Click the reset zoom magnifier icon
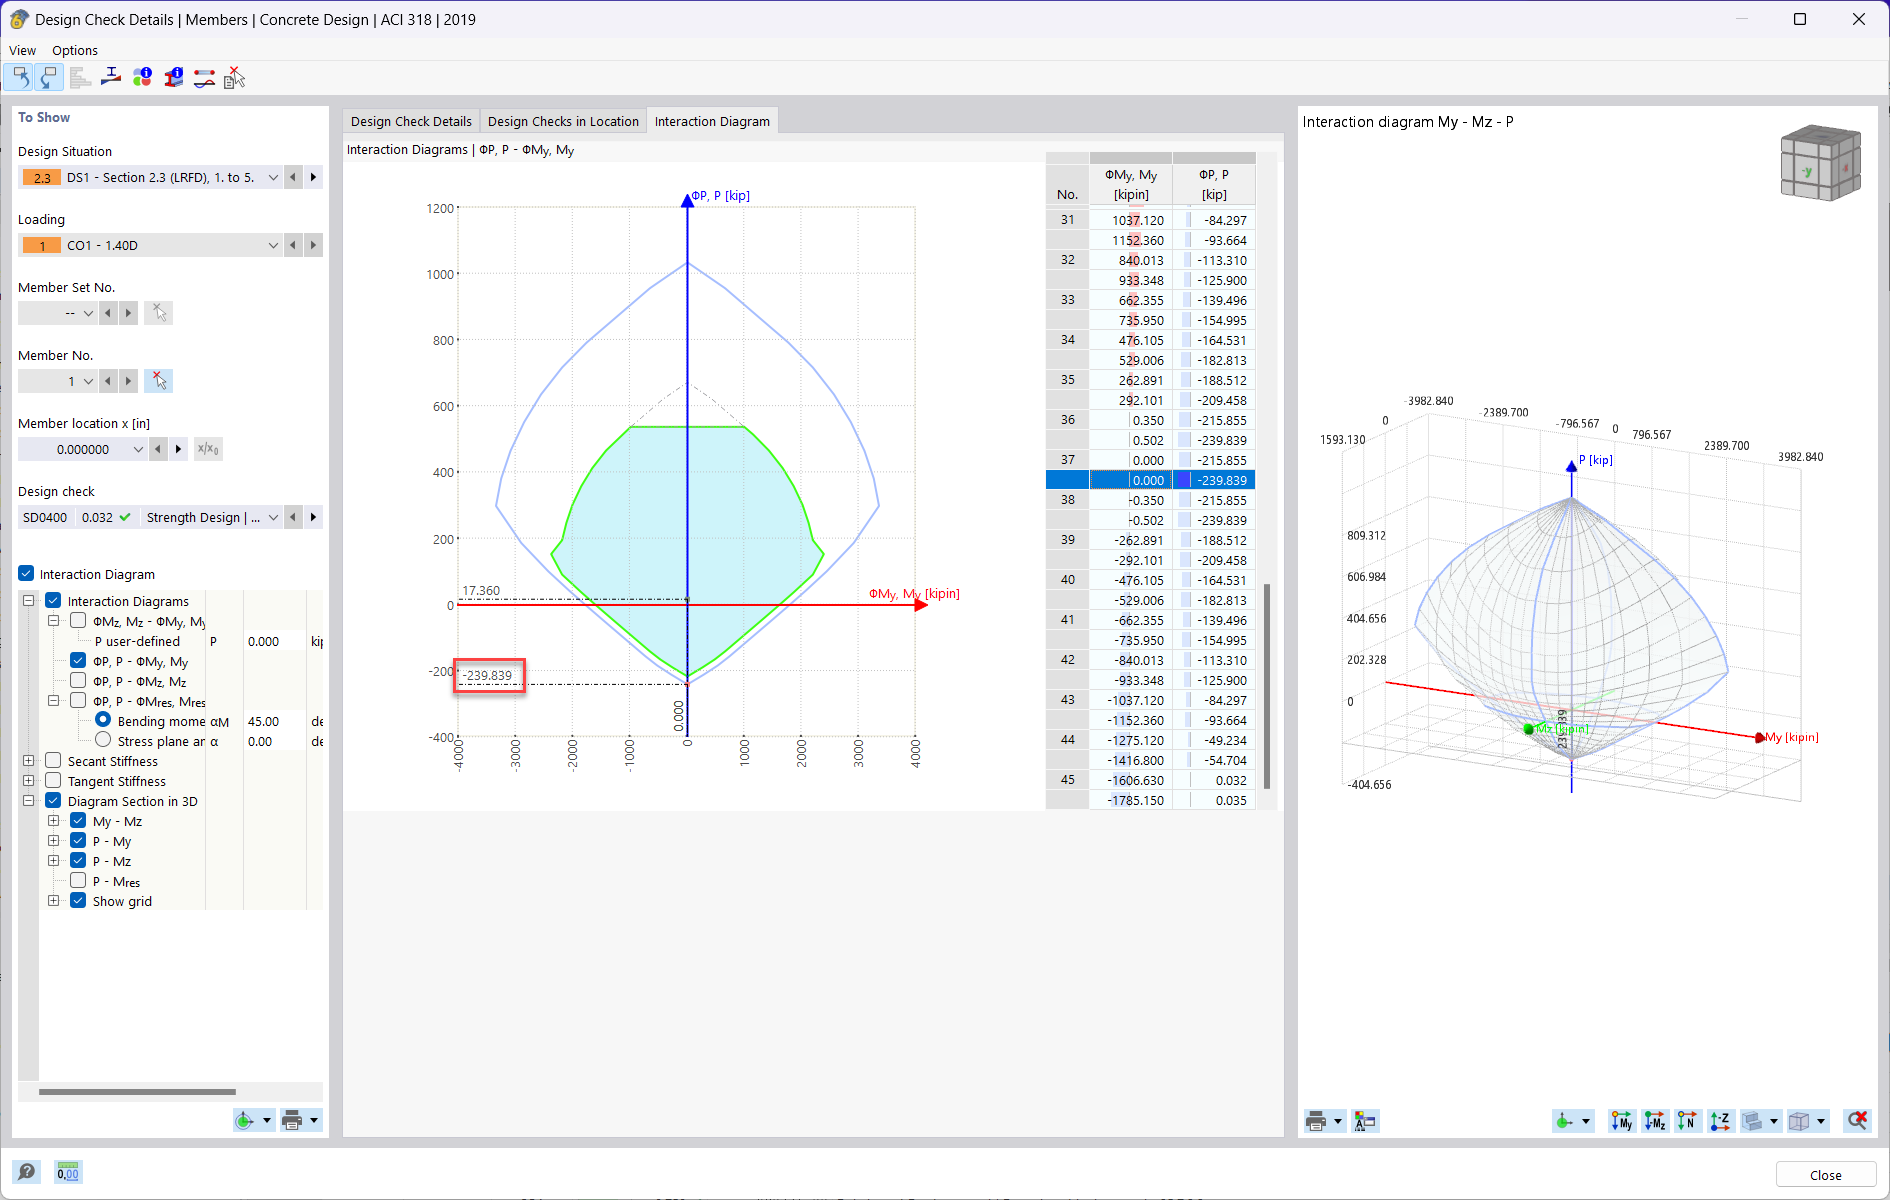This screenshot has height=1200, width=1890. (x=1858, y=1121)
